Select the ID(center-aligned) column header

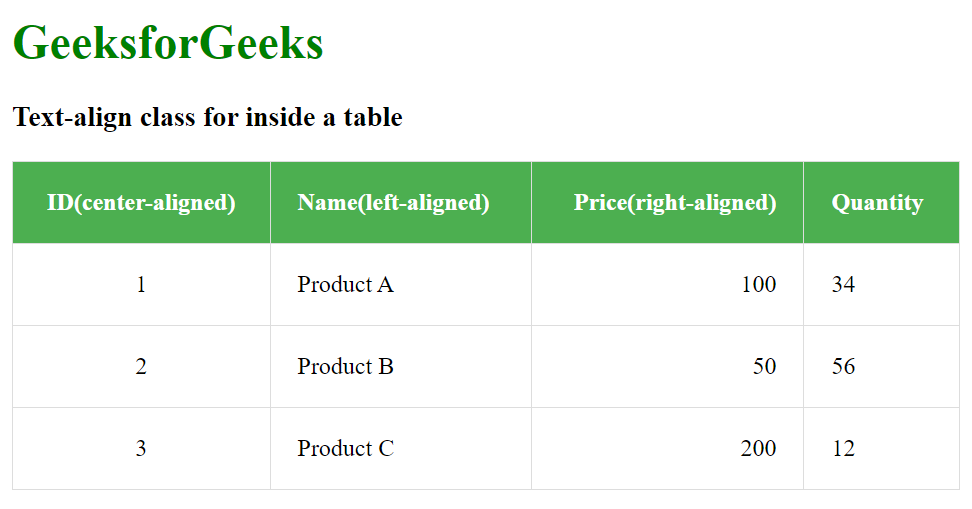pyautogui.click(x=141, y=203)
